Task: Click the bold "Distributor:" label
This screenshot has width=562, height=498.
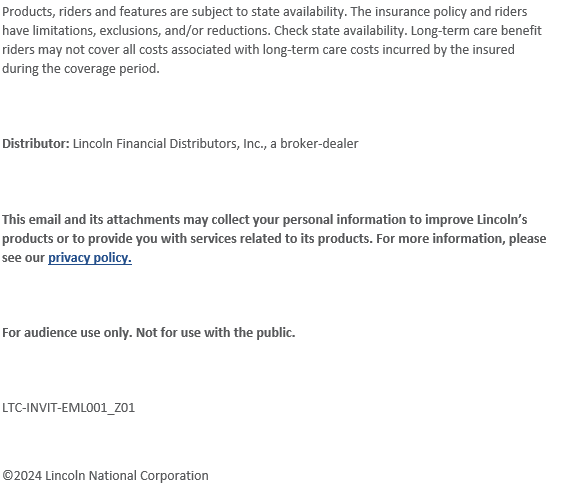Action: tap(36, 143)
